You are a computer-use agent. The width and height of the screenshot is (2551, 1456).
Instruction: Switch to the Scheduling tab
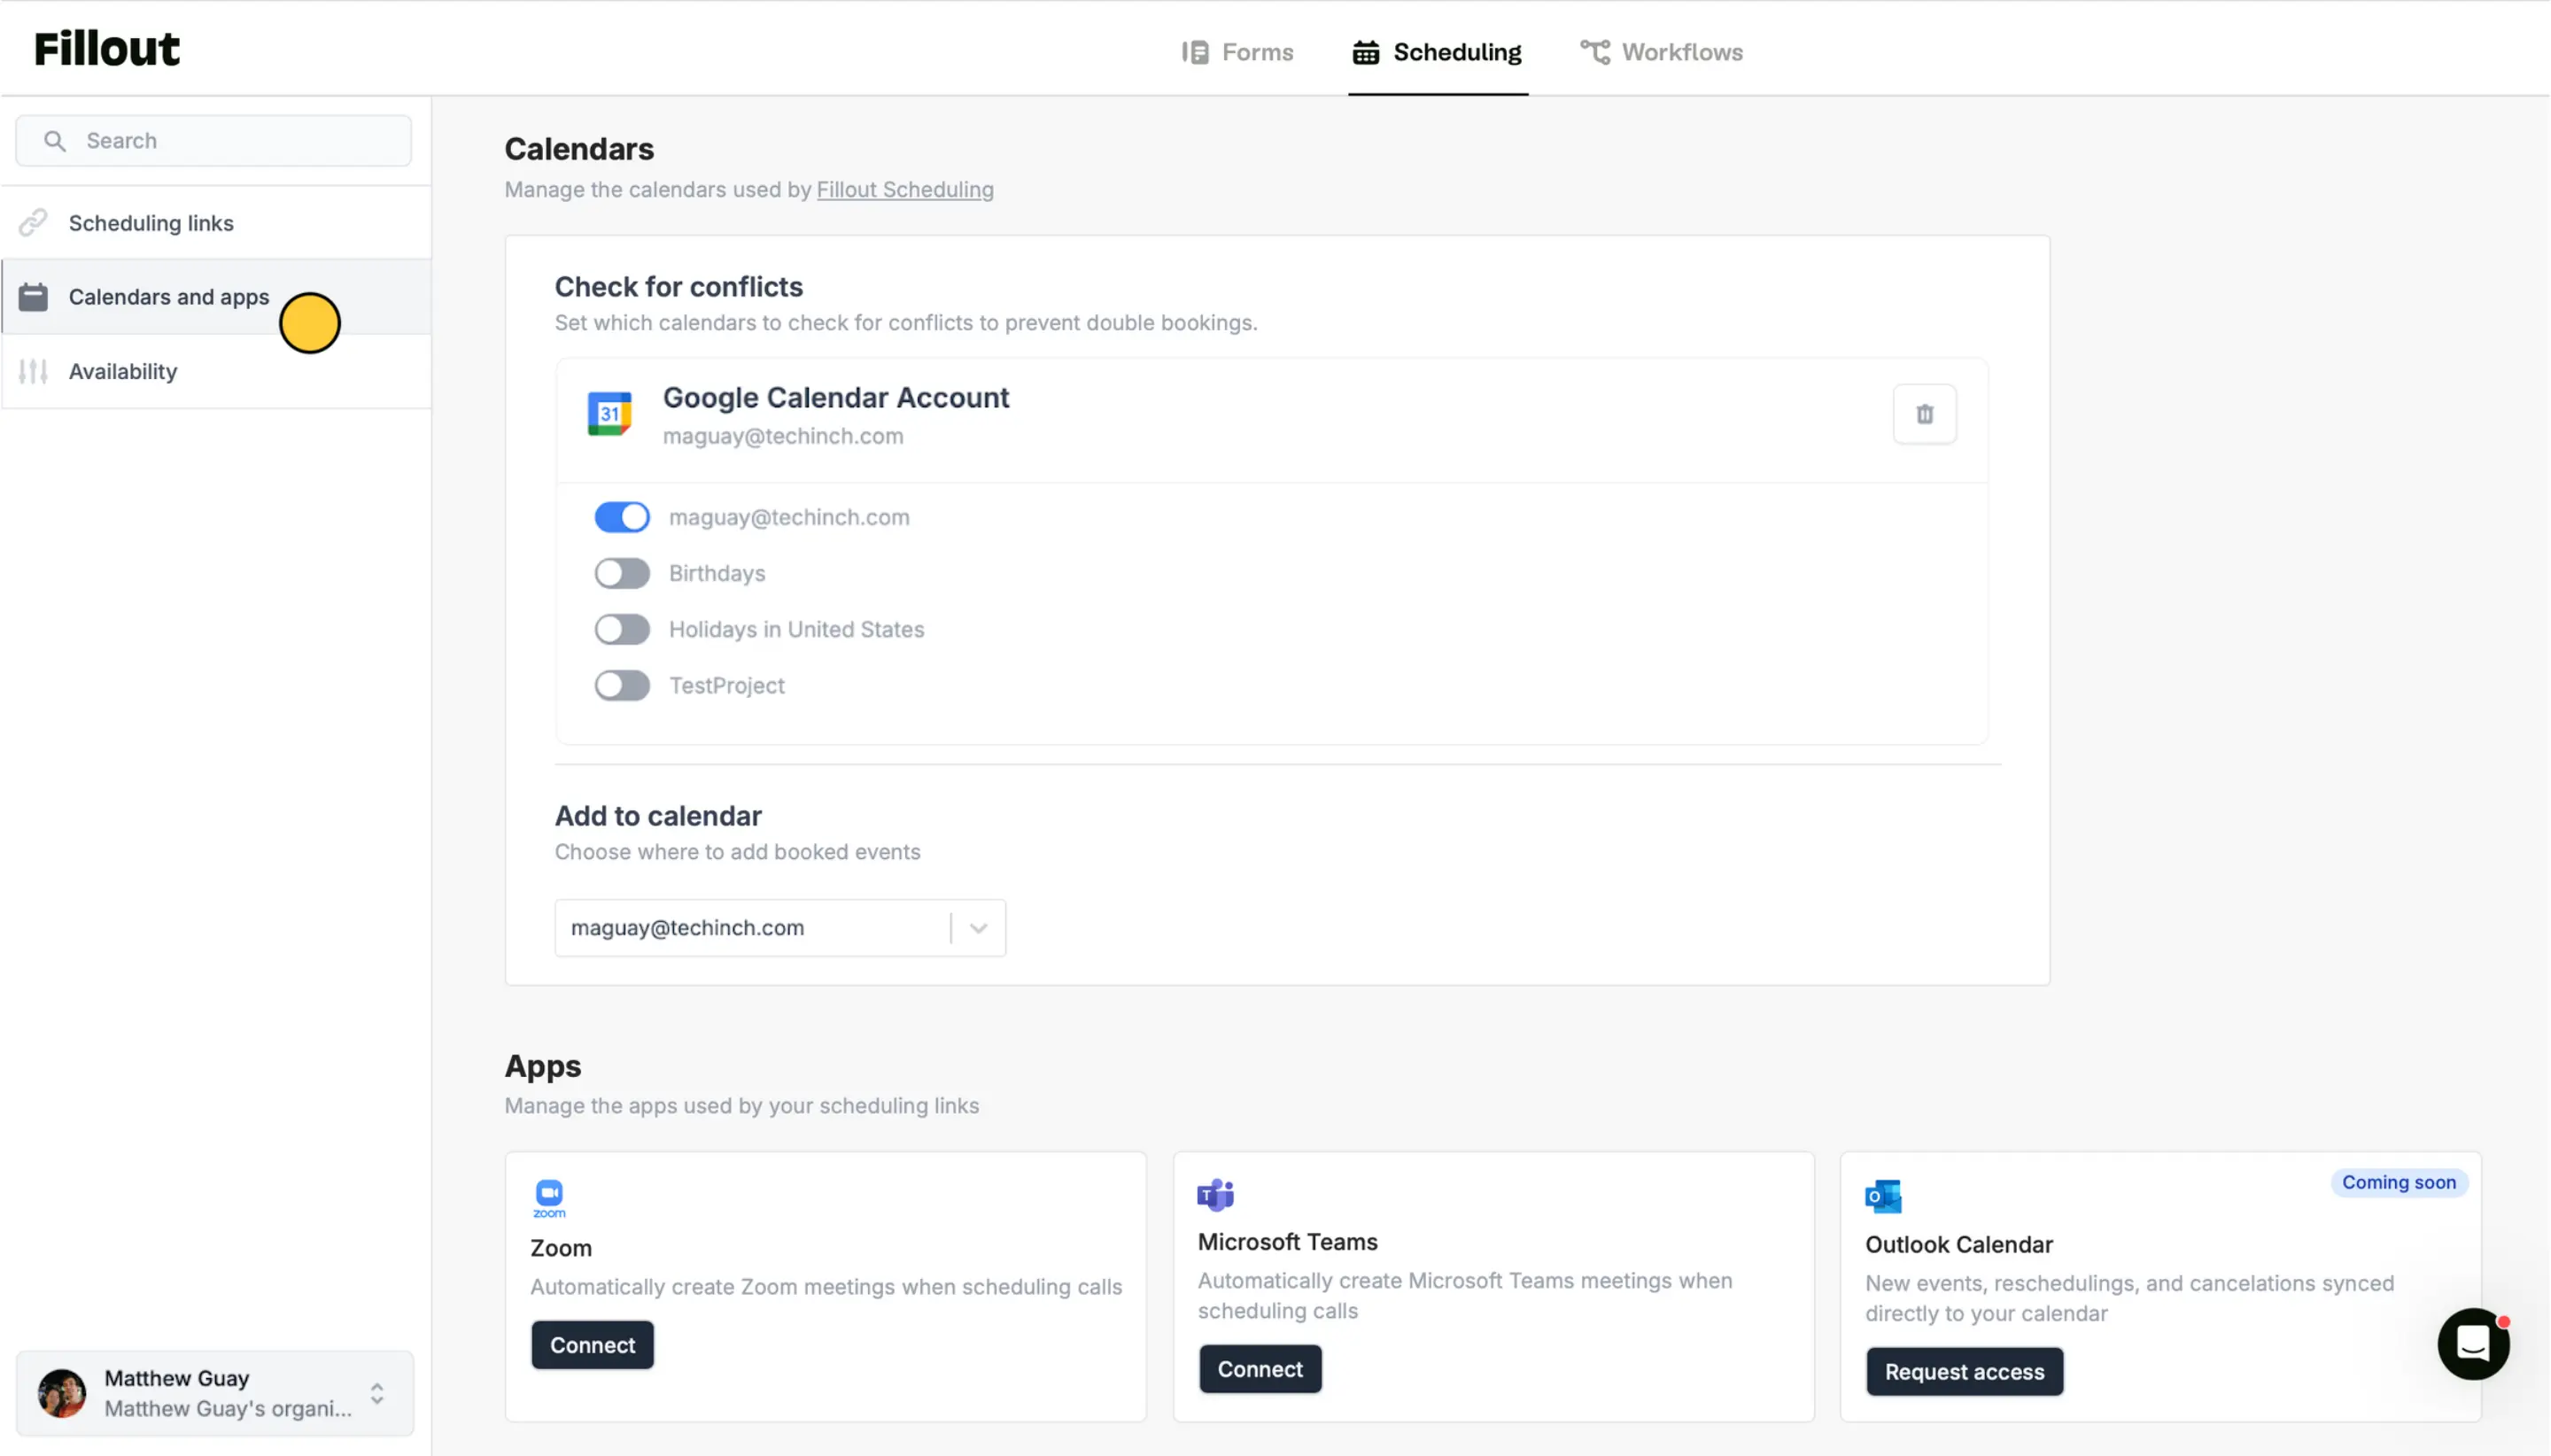pyautogui.click(x=1437, y=52)
